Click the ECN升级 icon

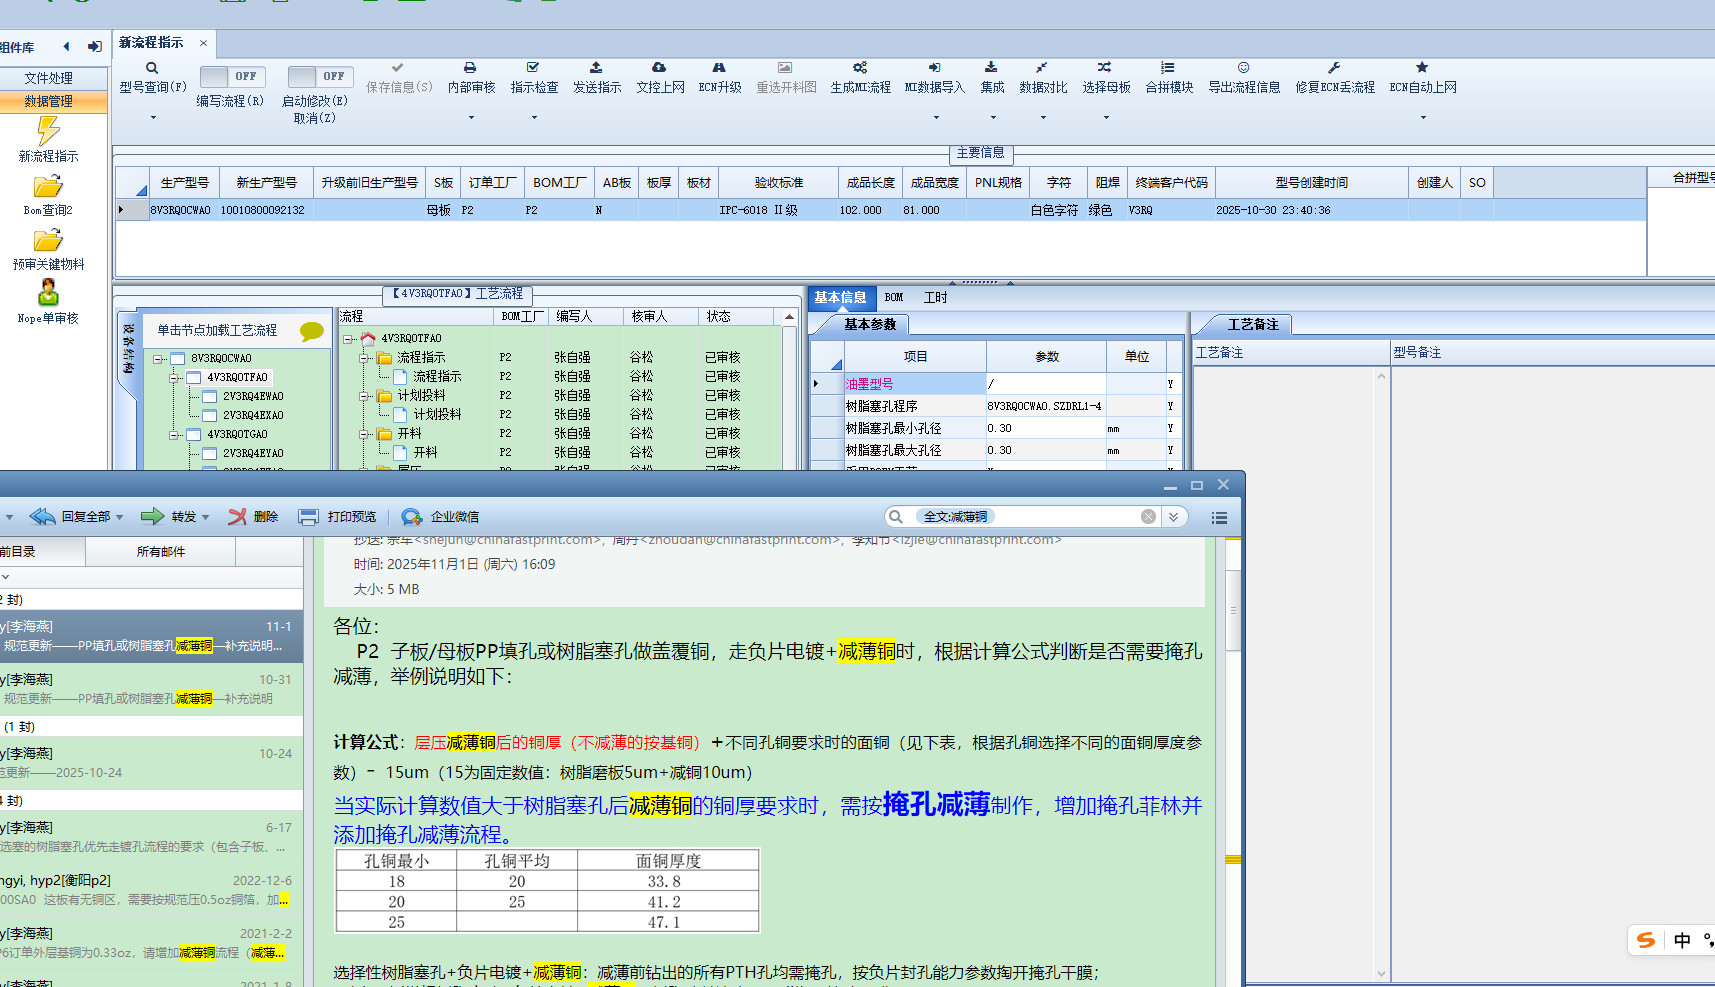(x=719, y=68)
